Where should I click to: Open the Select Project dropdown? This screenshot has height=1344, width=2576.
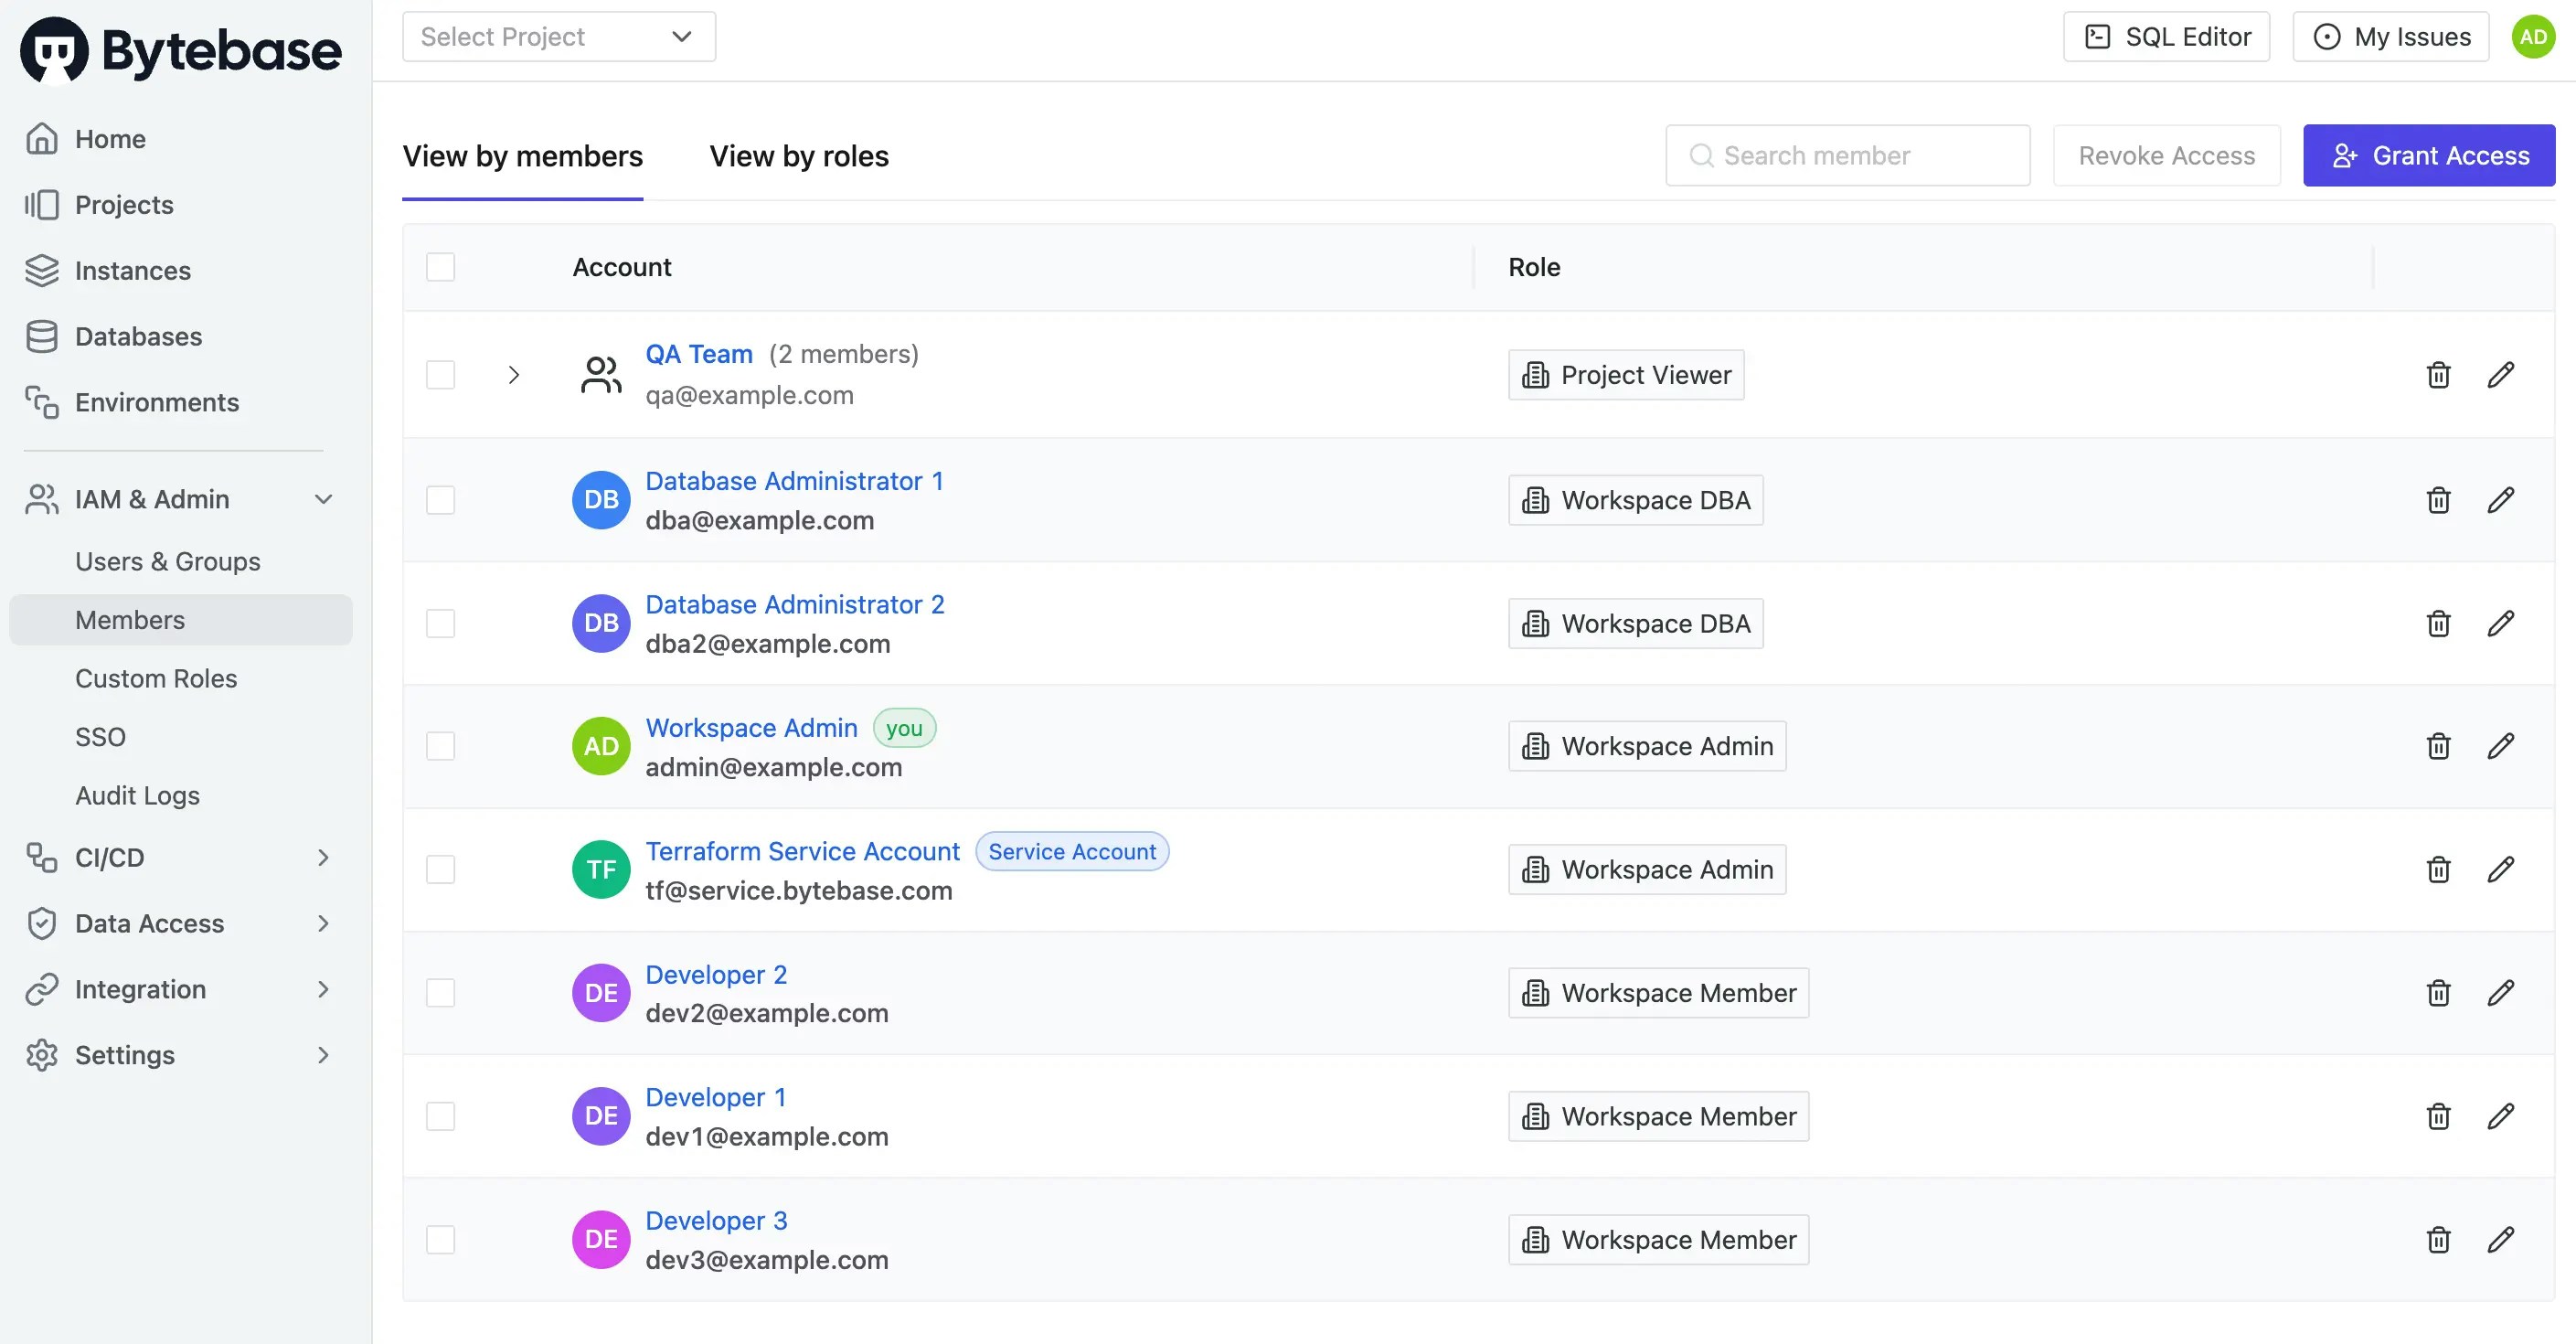558,37
